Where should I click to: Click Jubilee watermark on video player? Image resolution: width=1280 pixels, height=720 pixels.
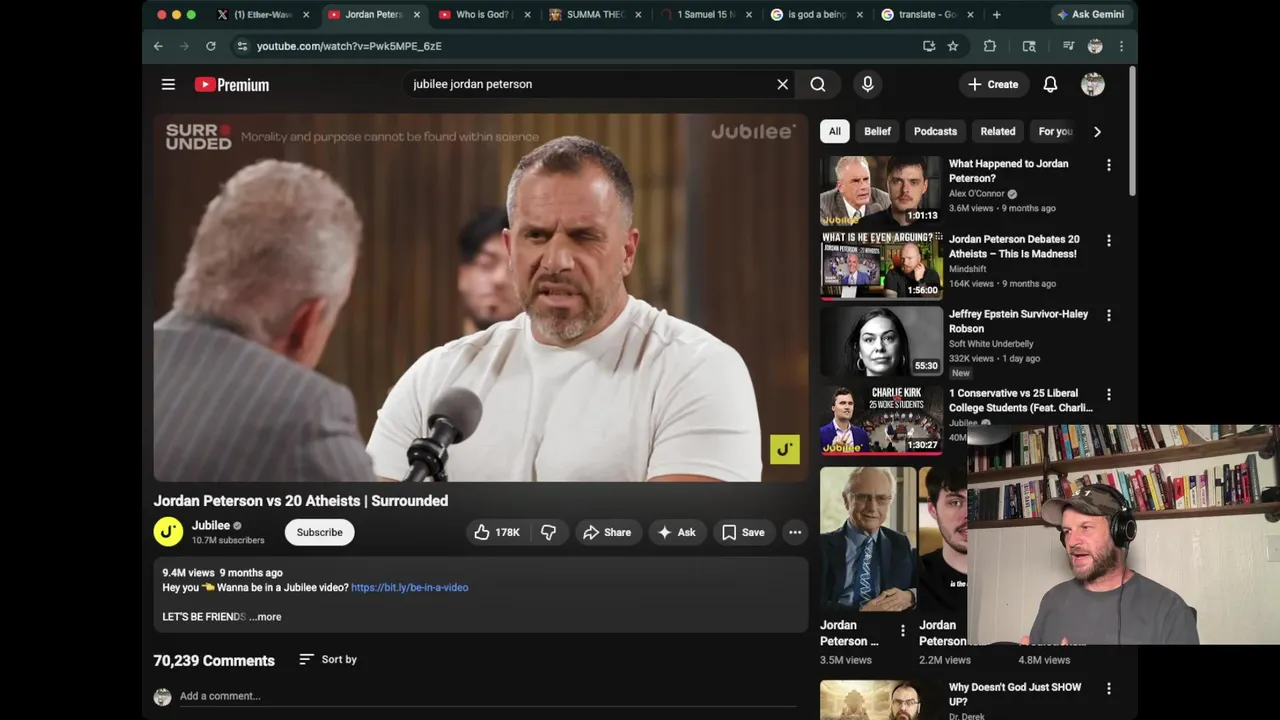pyautogui.click(x=785, y=449)
